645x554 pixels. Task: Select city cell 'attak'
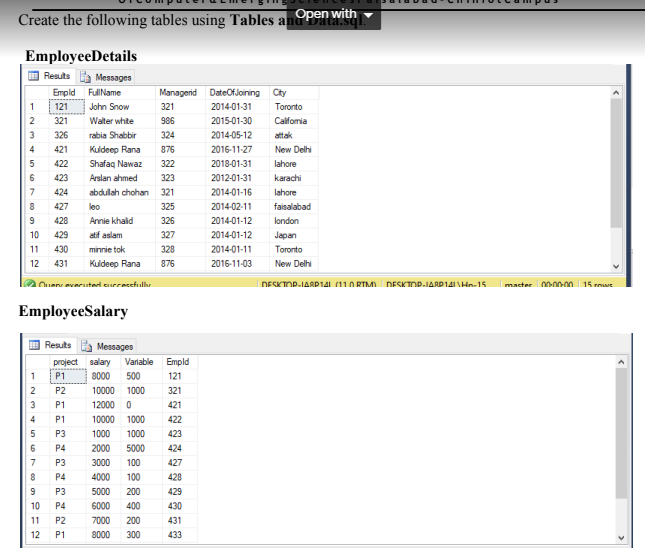click(294, 135)
